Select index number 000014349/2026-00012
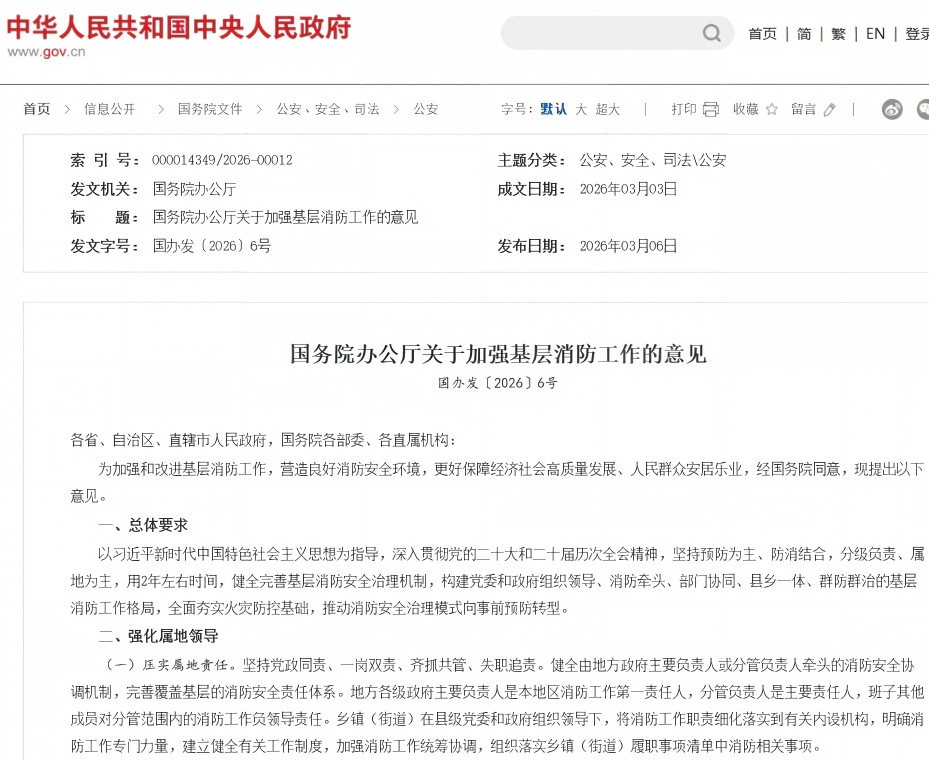Screen dimensions: 929x760 pos(222,160)
